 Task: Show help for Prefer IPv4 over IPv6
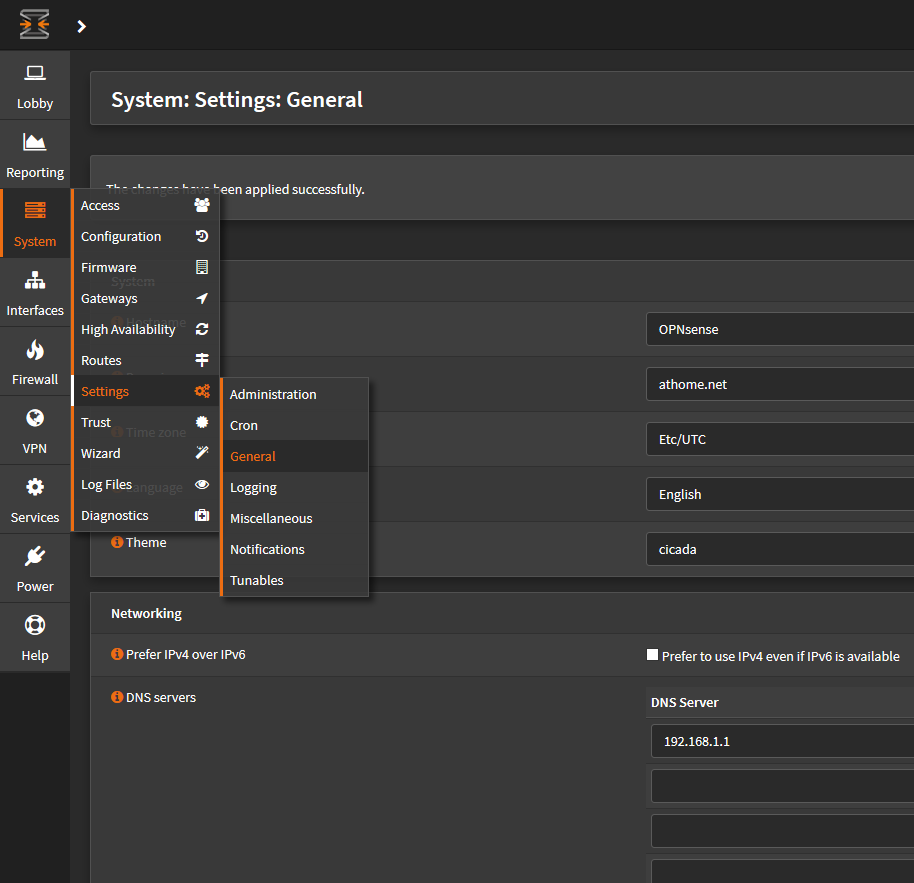pos(117,654)
